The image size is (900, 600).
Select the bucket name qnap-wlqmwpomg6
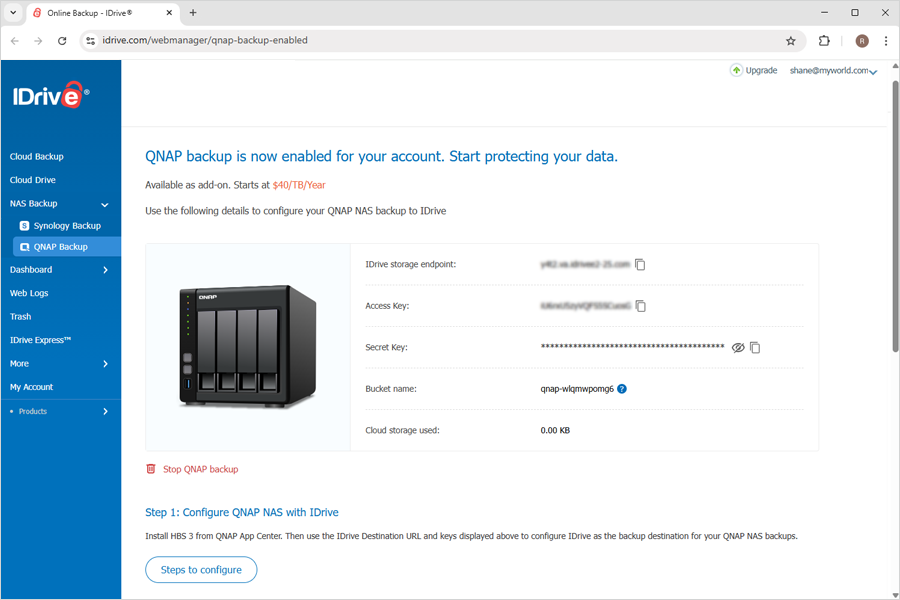(x=577, y=389)
